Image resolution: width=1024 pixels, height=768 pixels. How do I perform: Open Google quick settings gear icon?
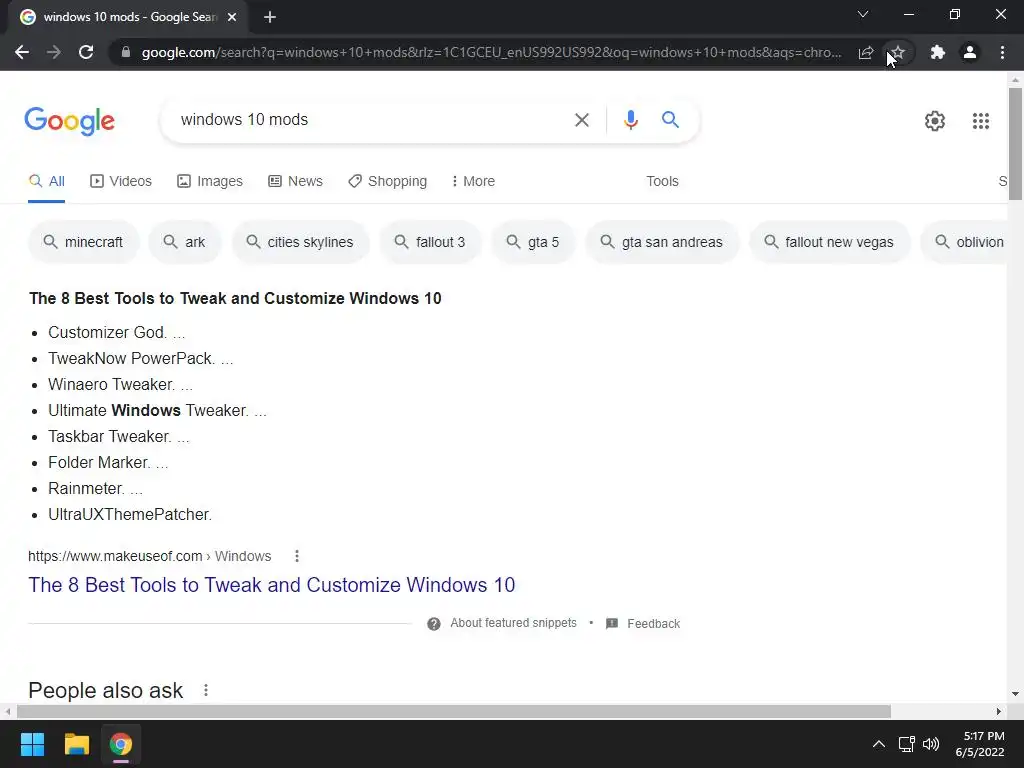[x=935, y=121]
